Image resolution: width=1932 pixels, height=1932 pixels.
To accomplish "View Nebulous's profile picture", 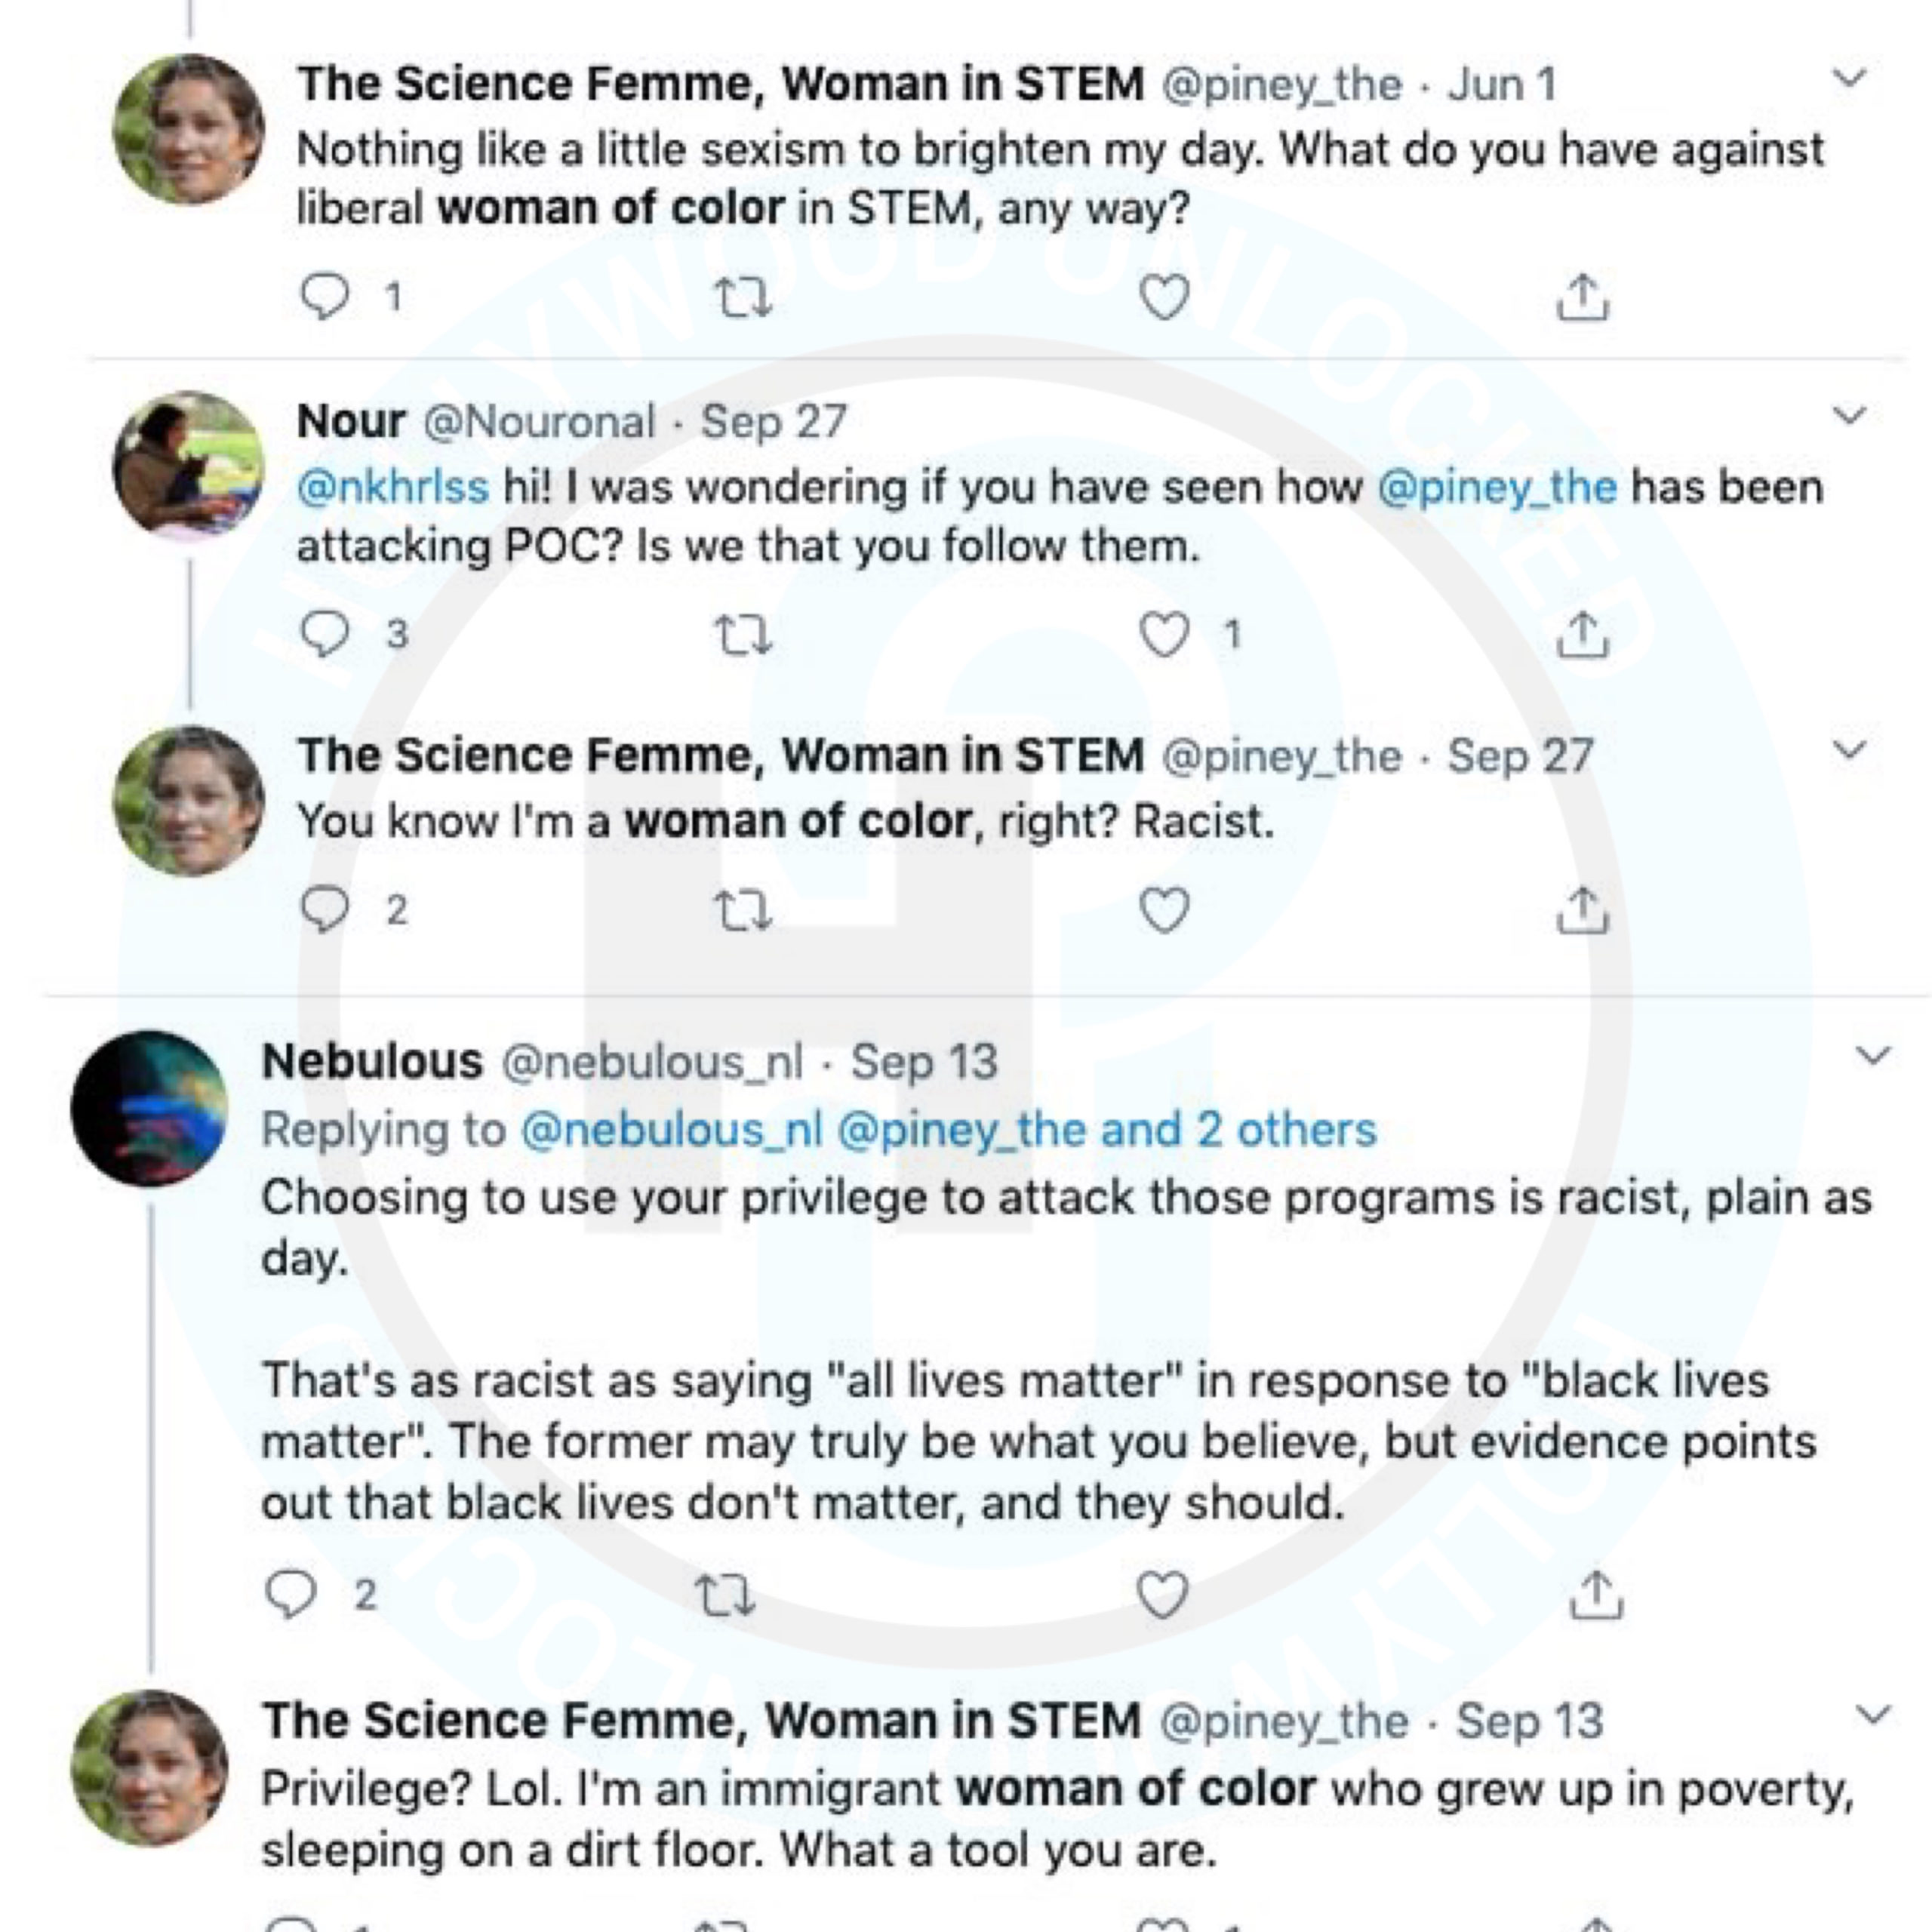I will (x=149, y=1108).
